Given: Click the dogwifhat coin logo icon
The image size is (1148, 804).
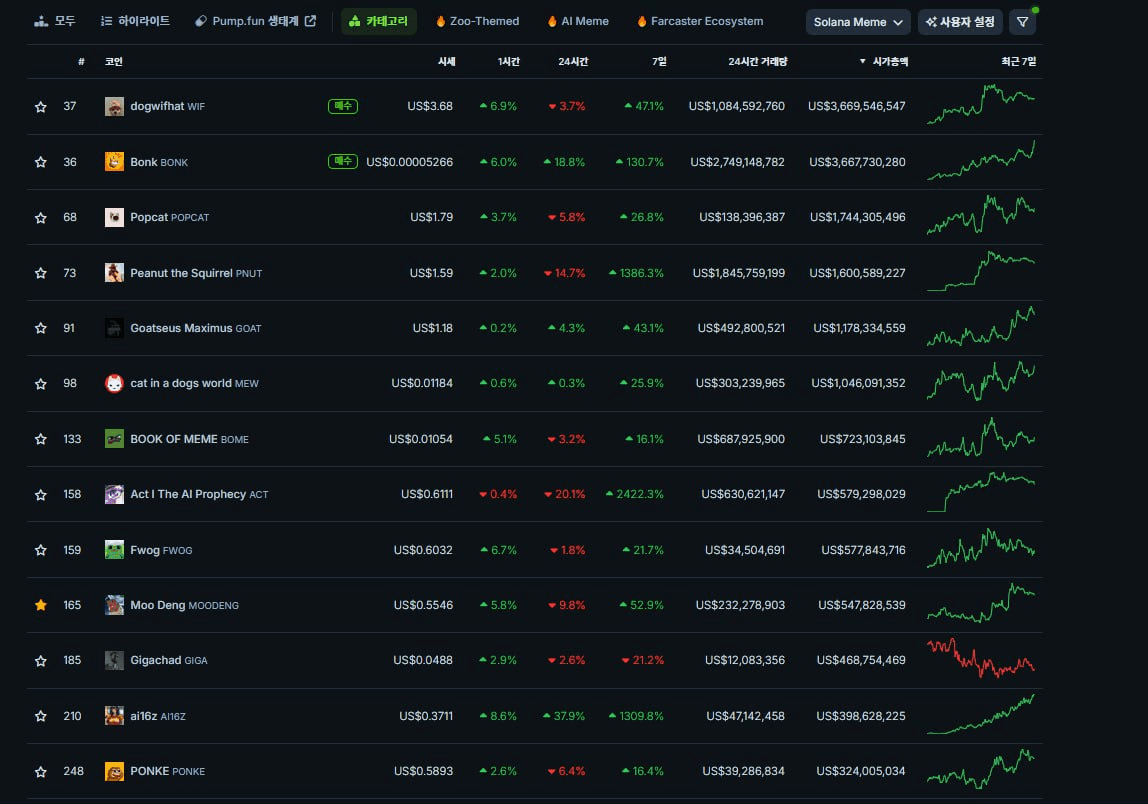Looking at the screenshot, I should [114, 107].
